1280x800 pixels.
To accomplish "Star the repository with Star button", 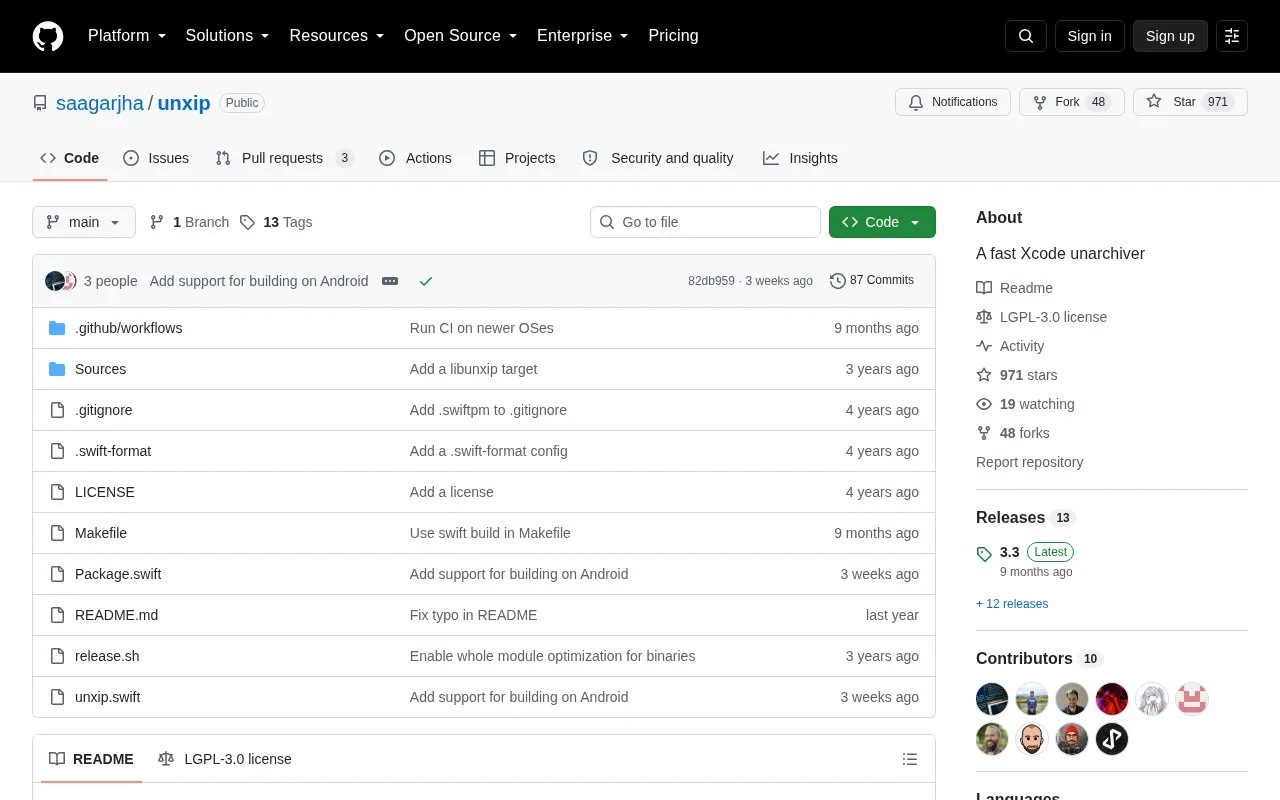I will [1190, 102].
